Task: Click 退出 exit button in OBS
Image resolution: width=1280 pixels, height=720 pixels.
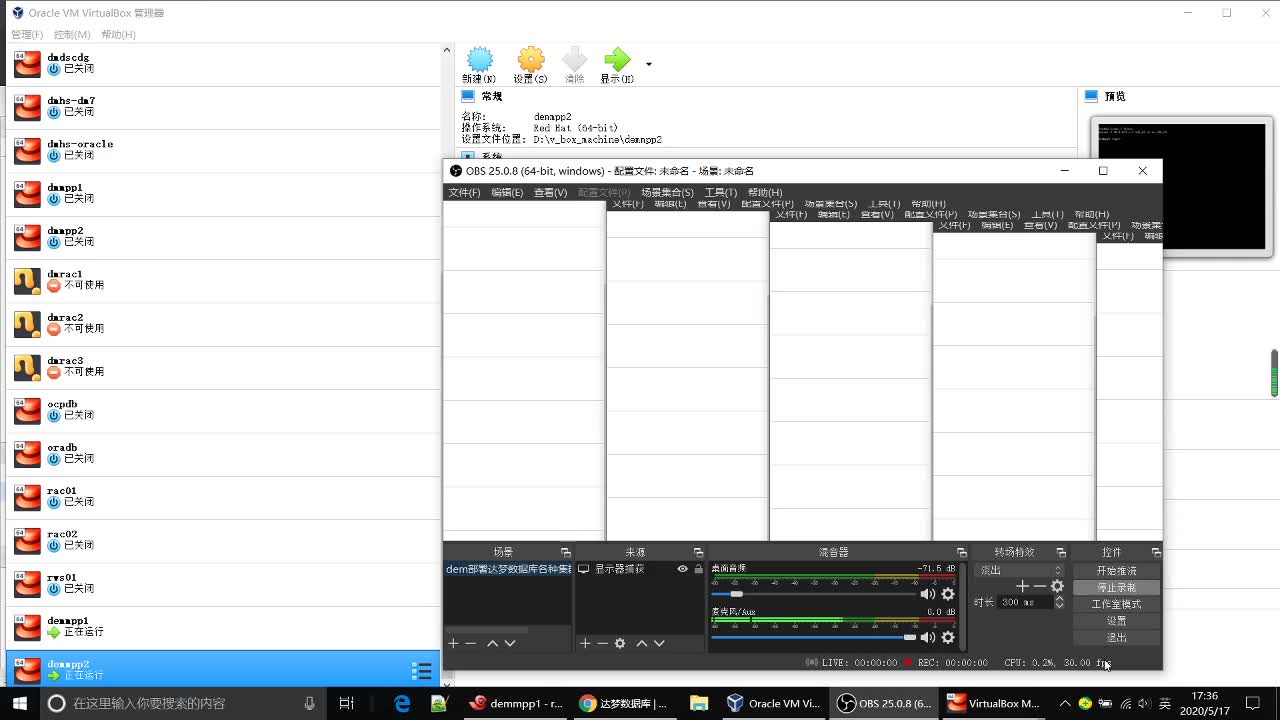Action: point(1116,638)
